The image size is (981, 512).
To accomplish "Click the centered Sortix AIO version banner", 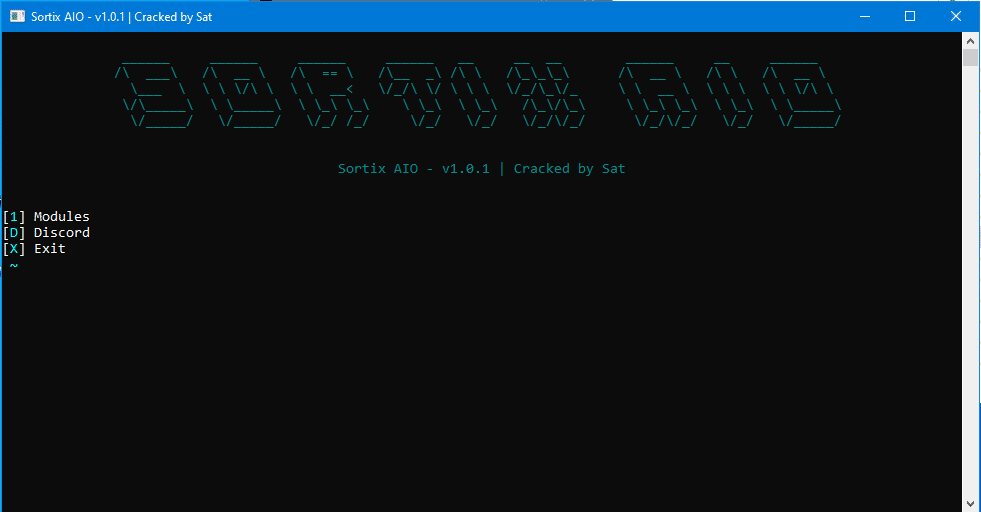I will 481,168.
